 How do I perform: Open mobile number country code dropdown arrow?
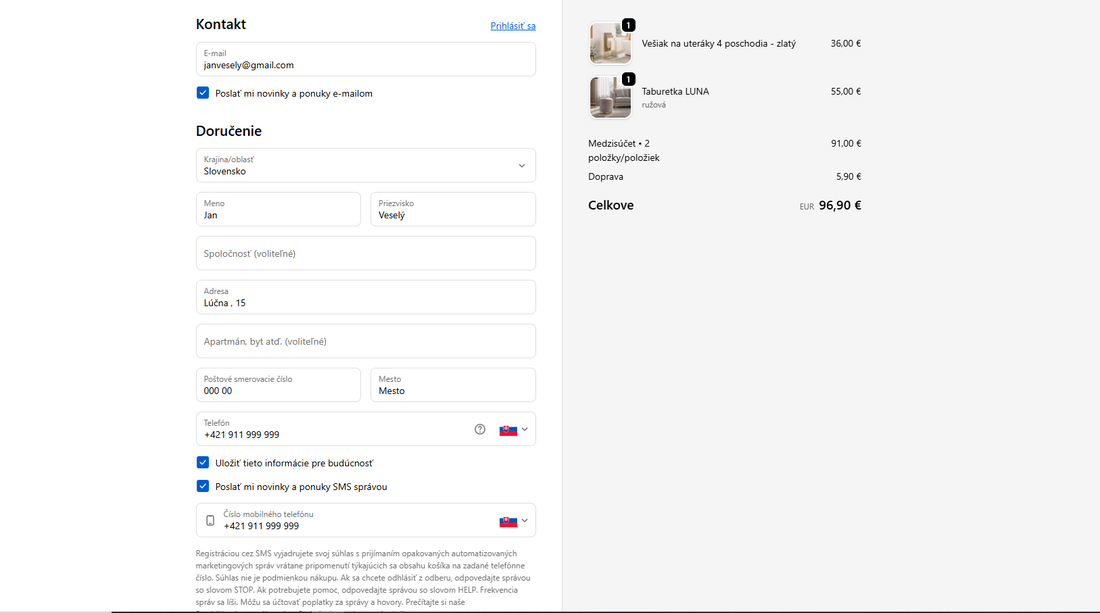coord(525,521)
